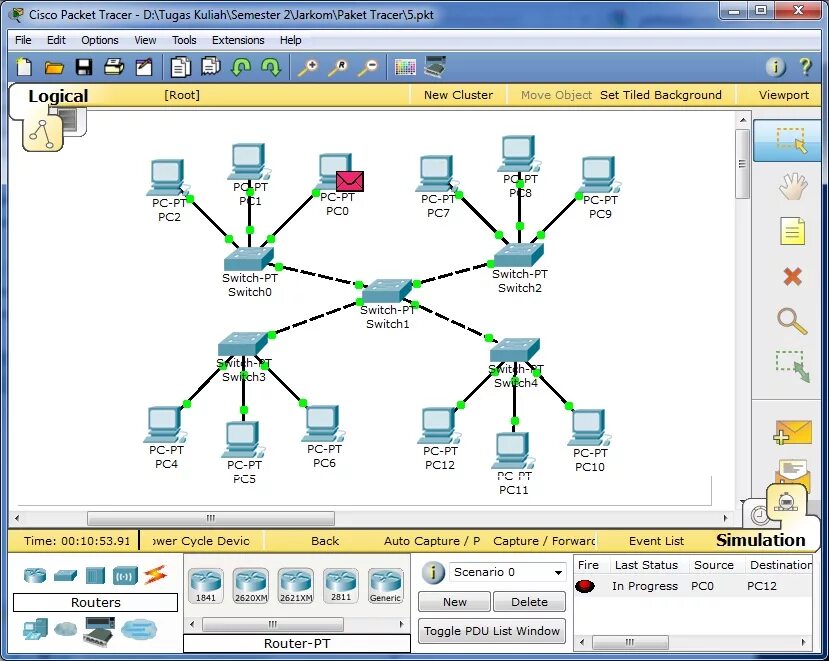Image resolution: width=829 pixels, height=661 pixels.
Task: Click Toggle PDU List Window button
Action: tap(492, 631)
